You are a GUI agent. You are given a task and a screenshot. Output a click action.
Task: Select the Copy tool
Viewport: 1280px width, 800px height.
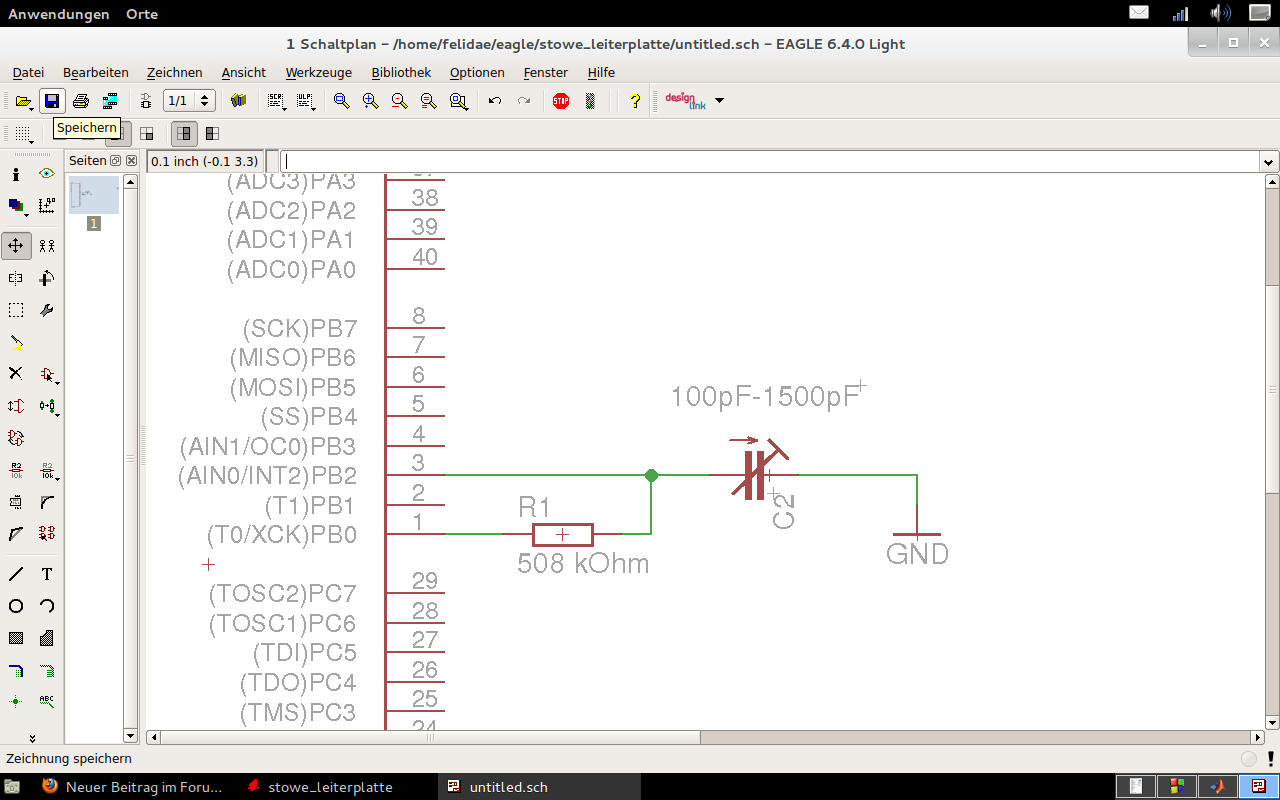coord(47,246)
